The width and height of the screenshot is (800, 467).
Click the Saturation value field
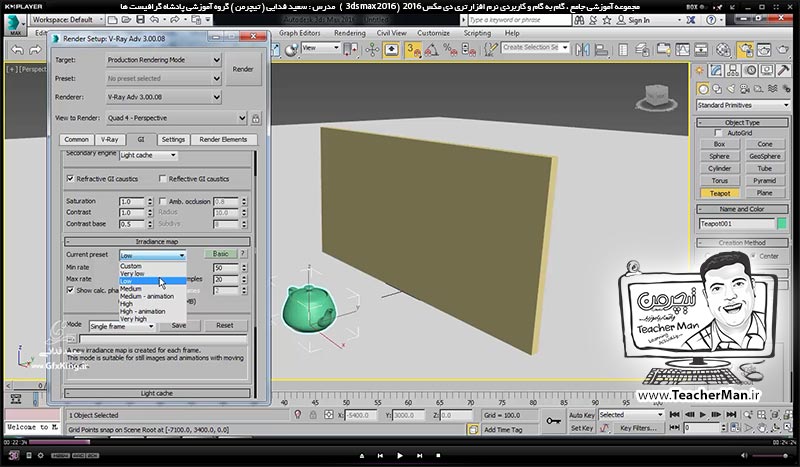pos(132,202)
